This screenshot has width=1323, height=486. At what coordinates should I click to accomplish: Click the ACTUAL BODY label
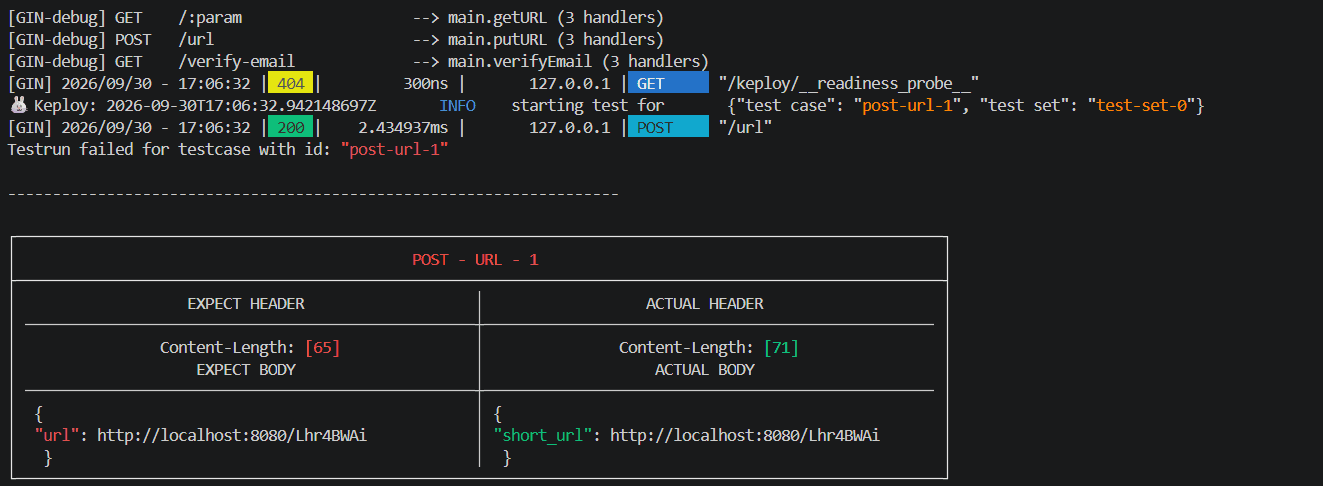pos(705,369)
